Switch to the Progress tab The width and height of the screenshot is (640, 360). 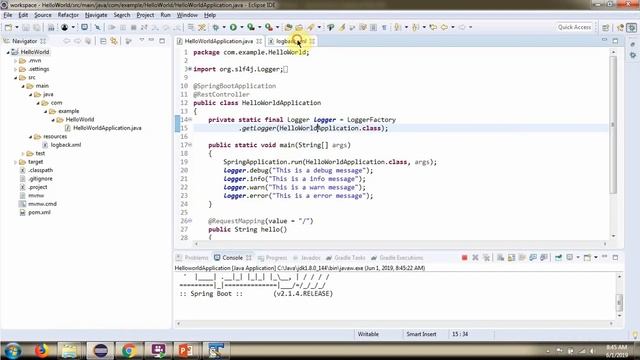[273, 258]
